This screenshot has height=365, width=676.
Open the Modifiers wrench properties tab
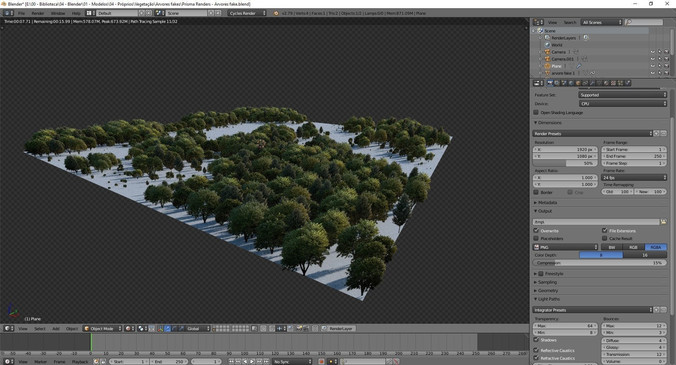[x=592, y=83]
